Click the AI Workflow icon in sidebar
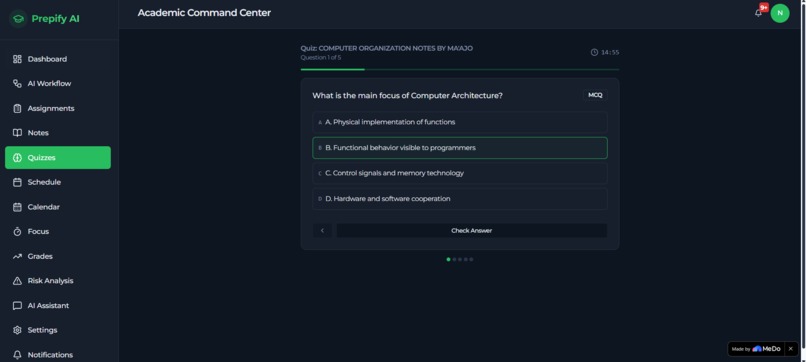806x362 pixels. [x=17, y=84]
